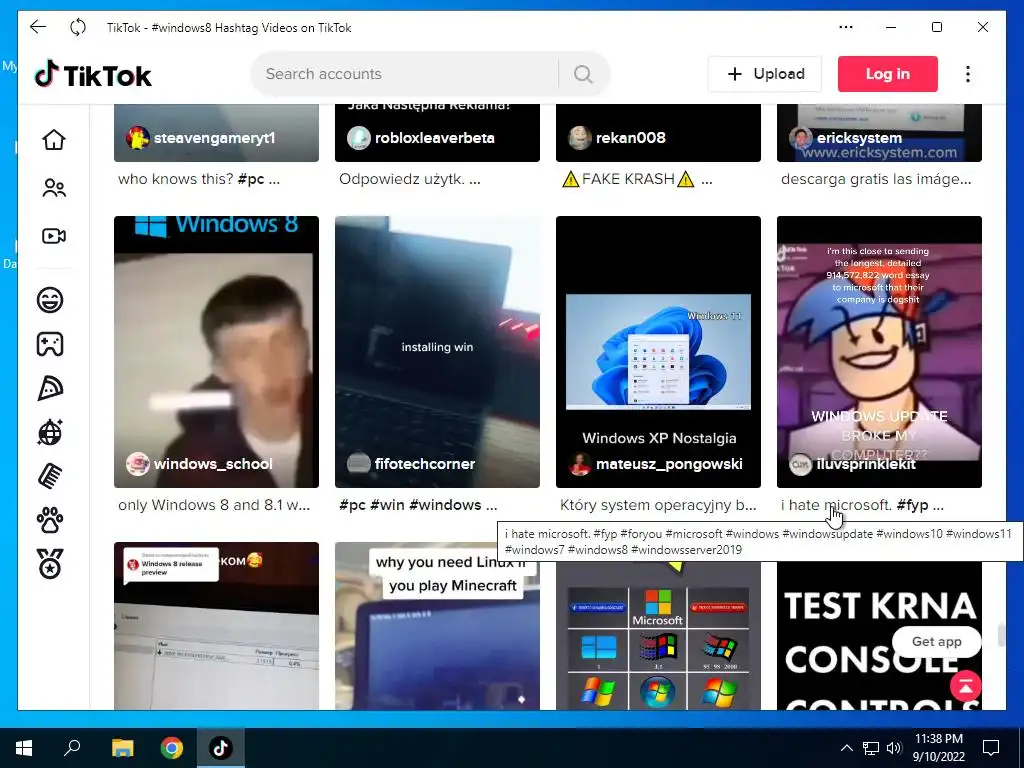Click the Log in button
The width and height of the screenshot is (1024, 768).
pyautogui.click(x=888, y=74)
